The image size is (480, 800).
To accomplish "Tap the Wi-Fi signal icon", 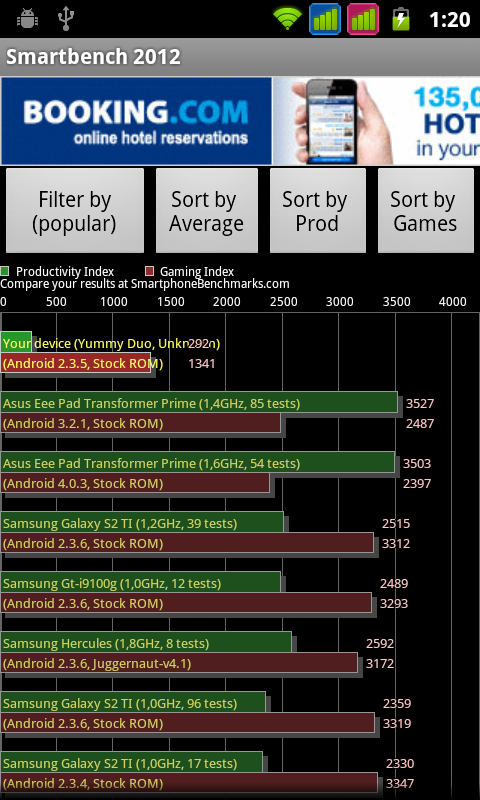I will point(288,19).
